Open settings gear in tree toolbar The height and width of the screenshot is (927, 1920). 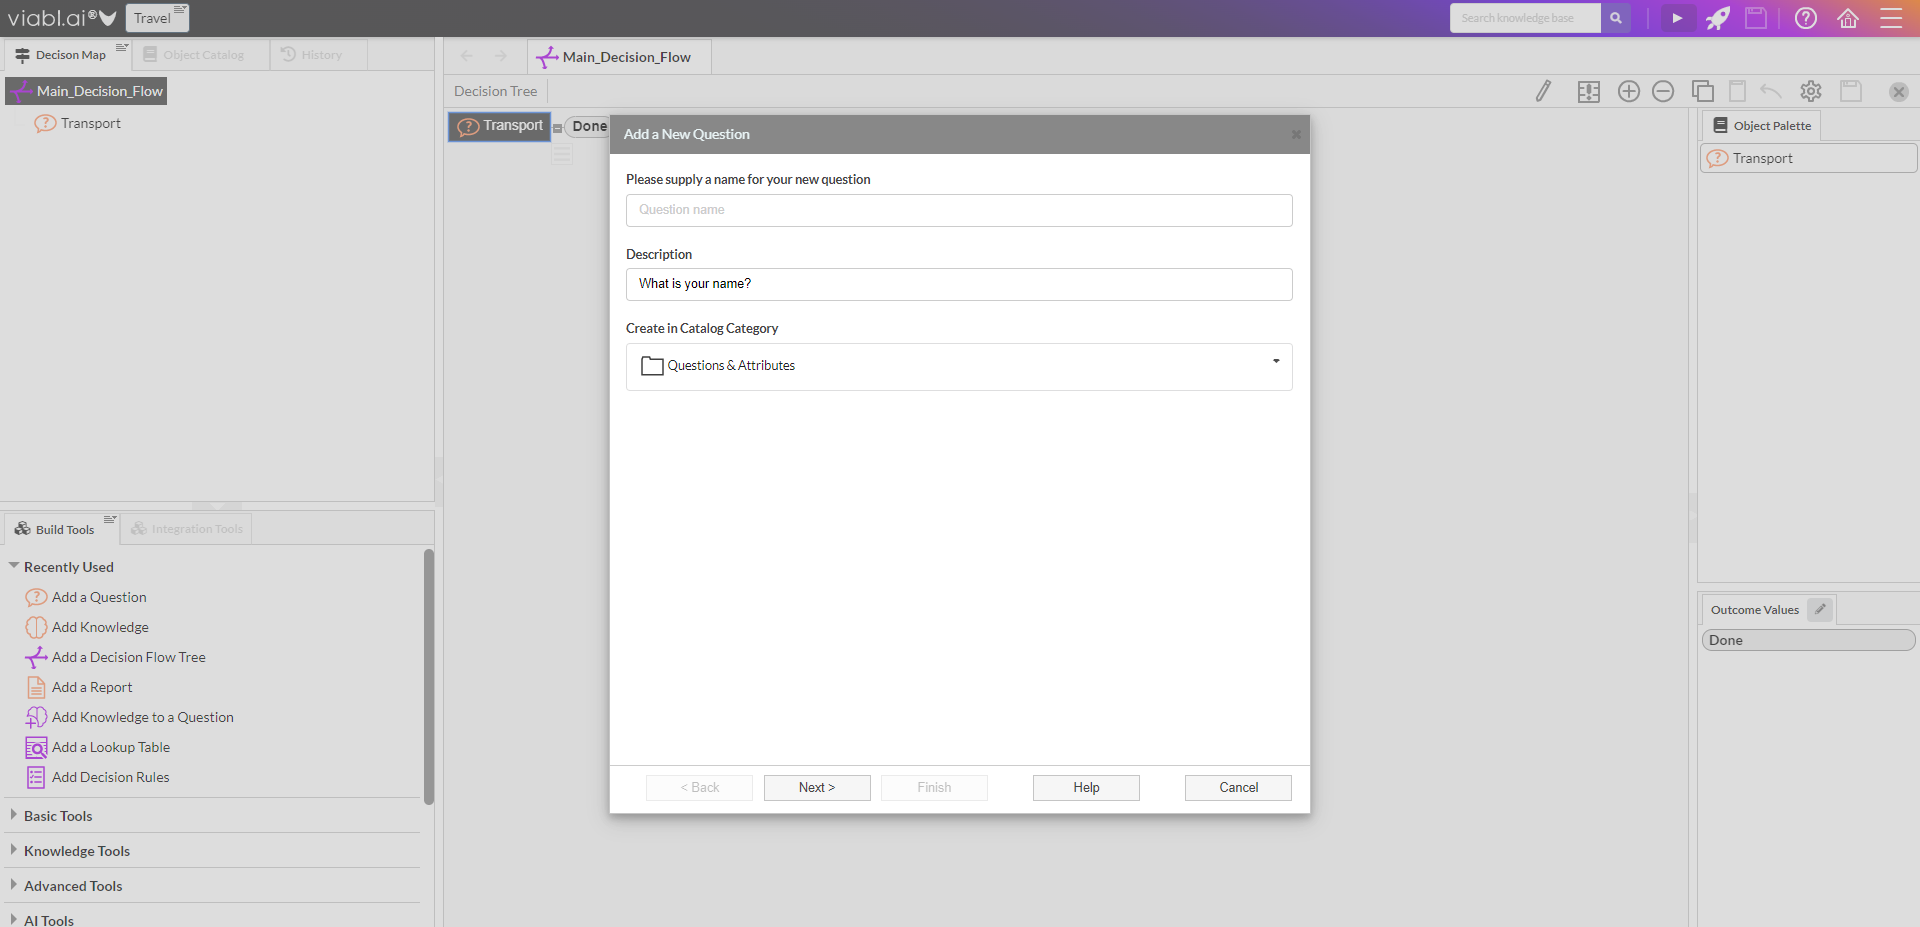1811,91
